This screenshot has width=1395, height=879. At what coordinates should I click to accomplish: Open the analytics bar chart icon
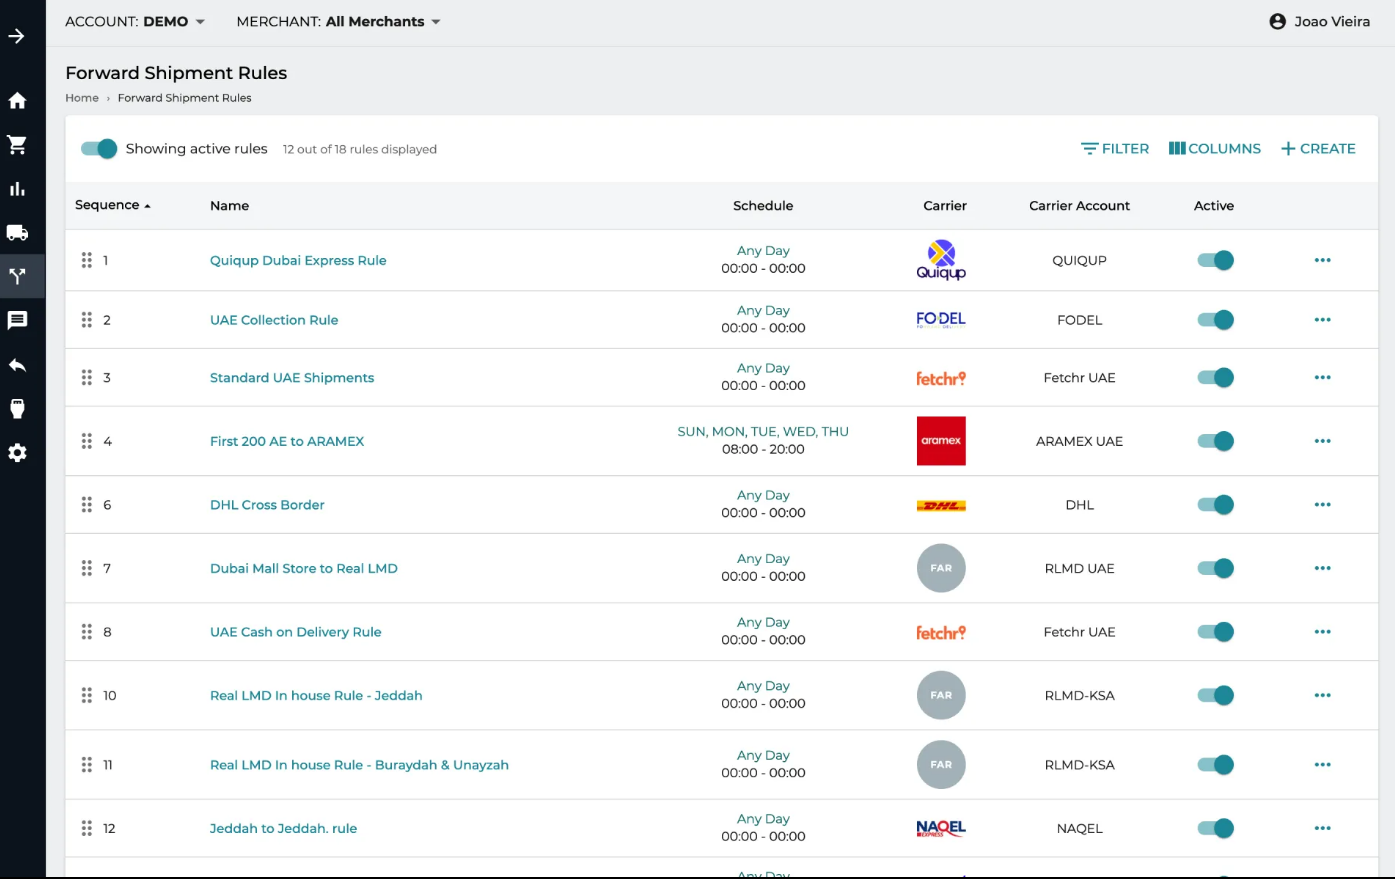click(17, 189)
